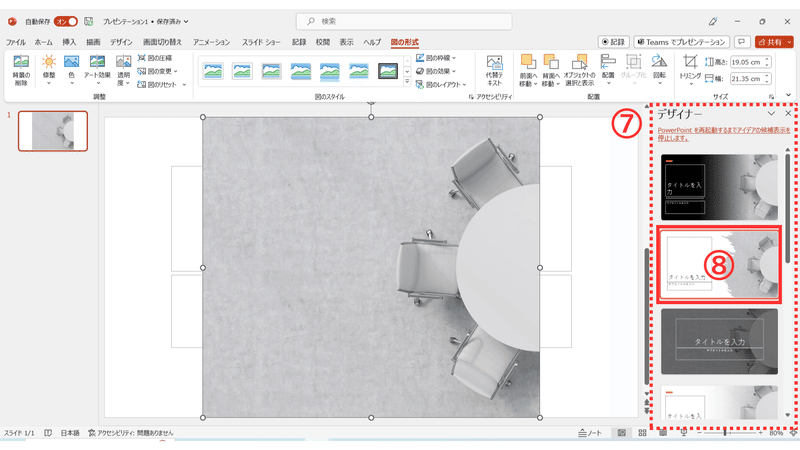
Task: Switch to the Design (デザイン) tab
Action: (121, 42)
